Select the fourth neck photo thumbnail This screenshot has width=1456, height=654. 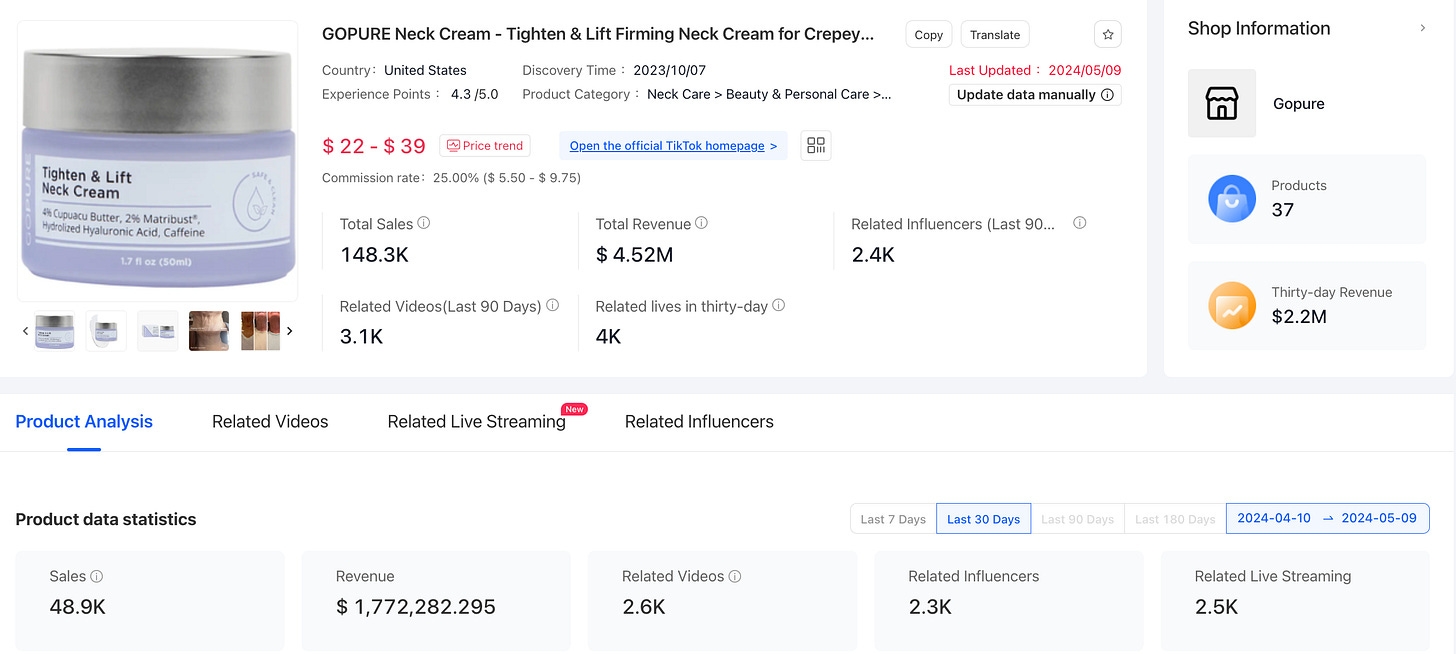209,331
